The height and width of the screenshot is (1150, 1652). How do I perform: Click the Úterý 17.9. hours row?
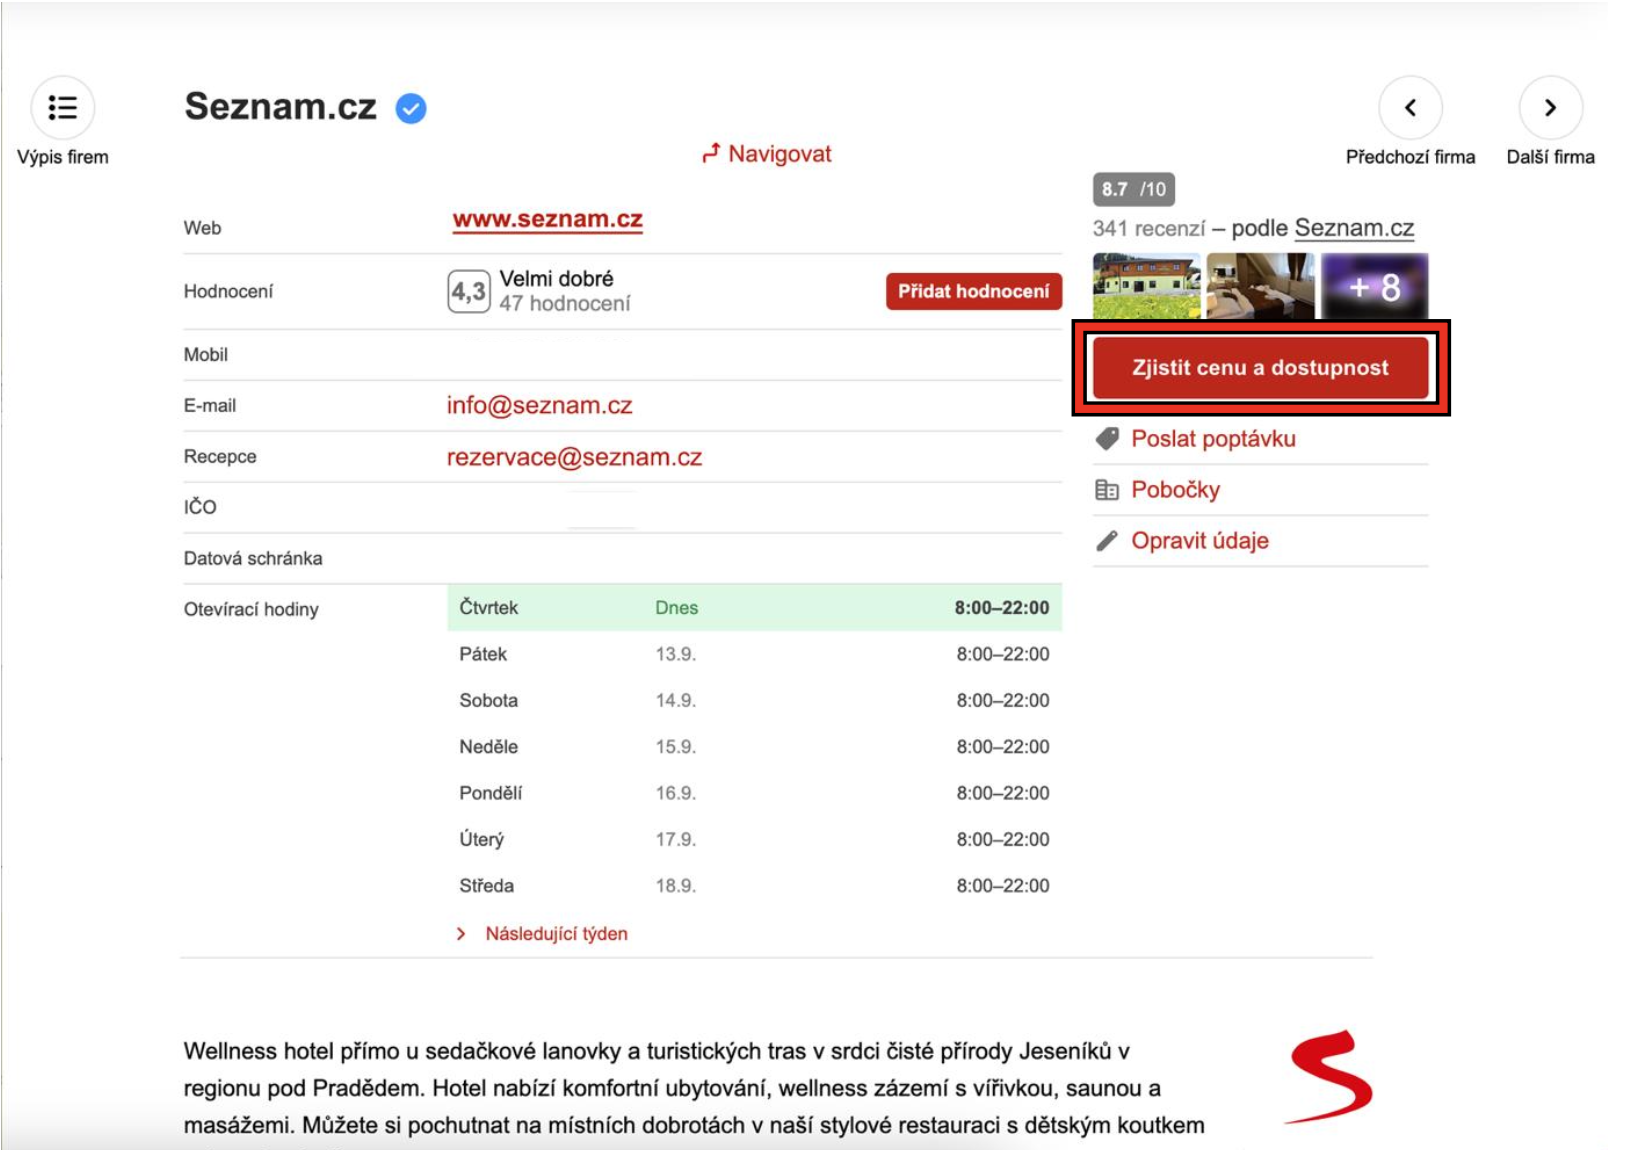click(x=754, y=839)
